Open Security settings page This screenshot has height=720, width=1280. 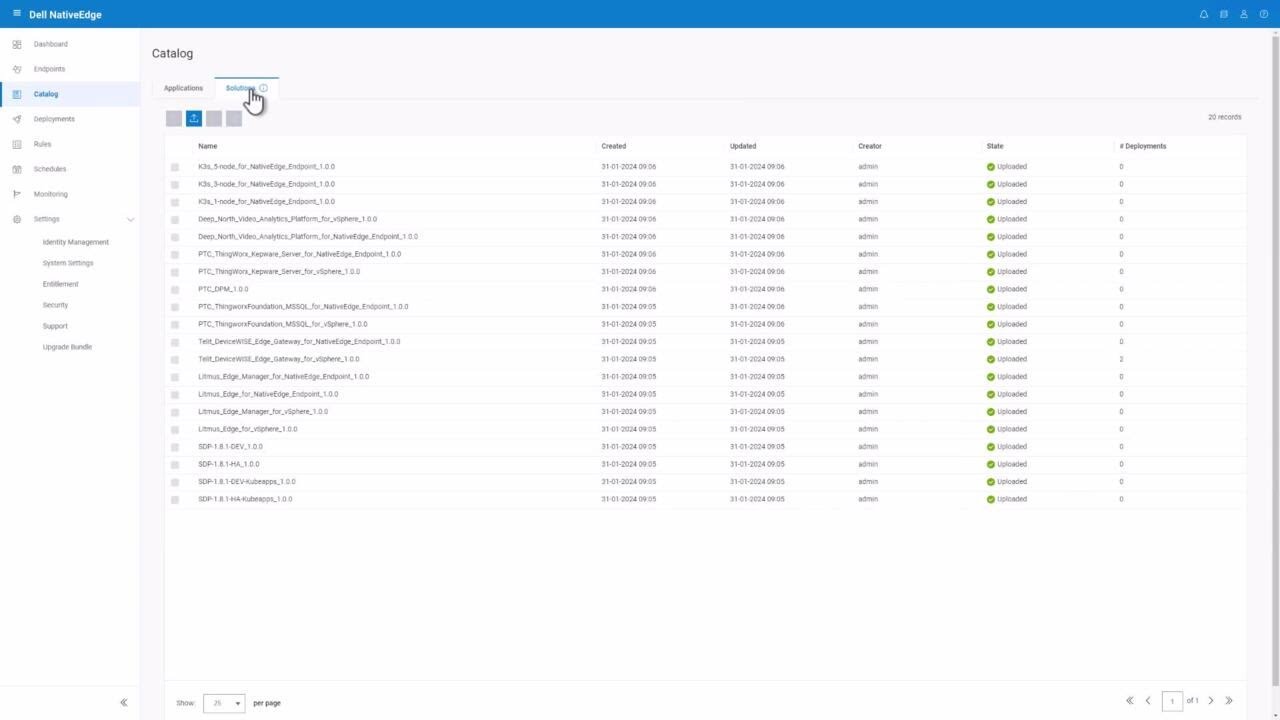click(x=56, y=305)
